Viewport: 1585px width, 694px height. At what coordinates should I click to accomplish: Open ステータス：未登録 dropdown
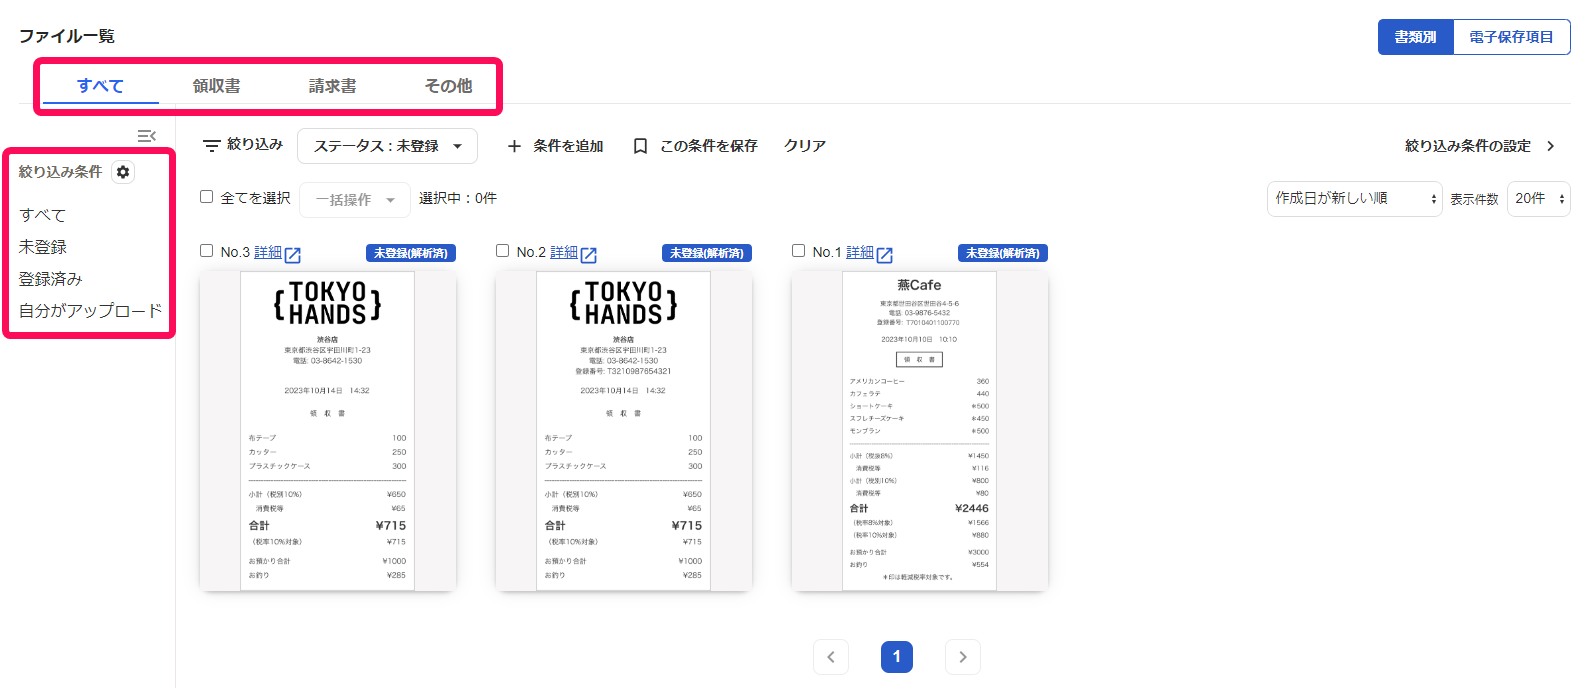(x=388, y=146)
